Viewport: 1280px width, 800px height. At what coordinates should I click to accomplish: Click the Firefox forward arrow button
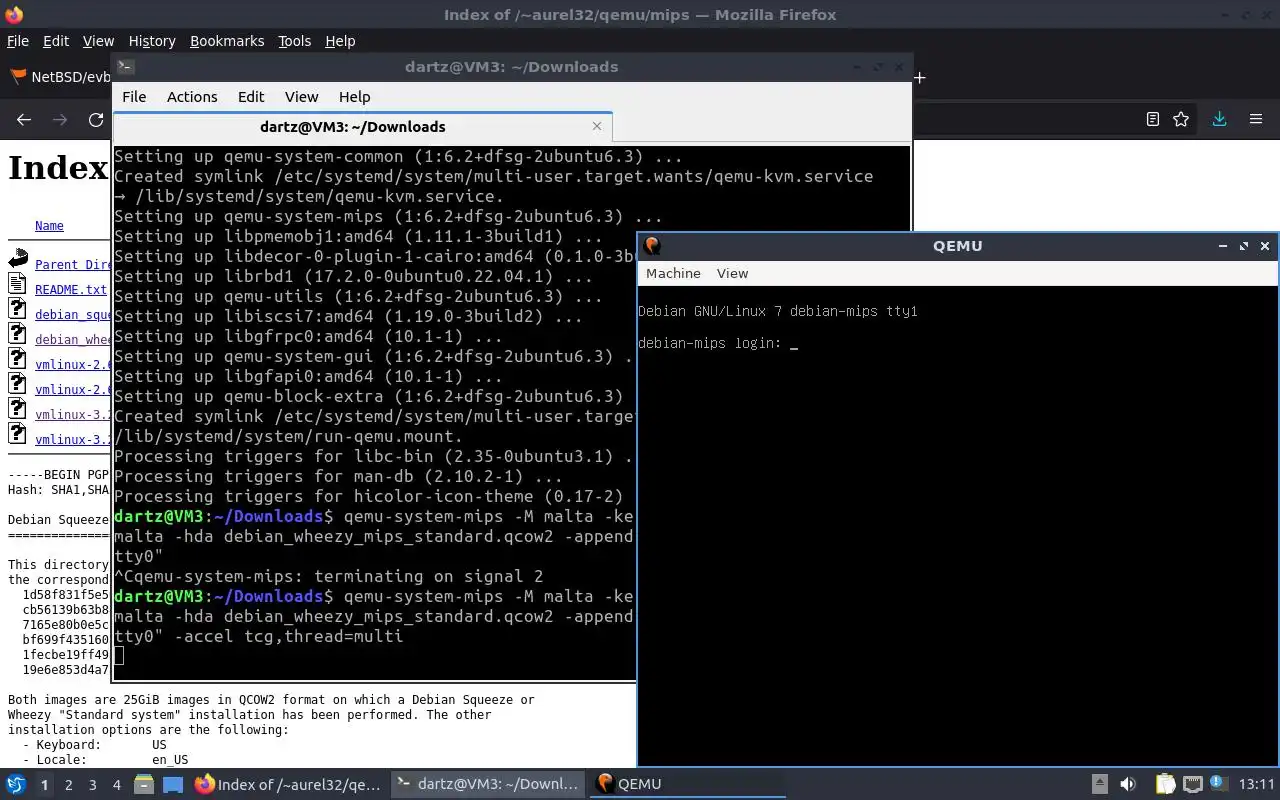[60, 119]
